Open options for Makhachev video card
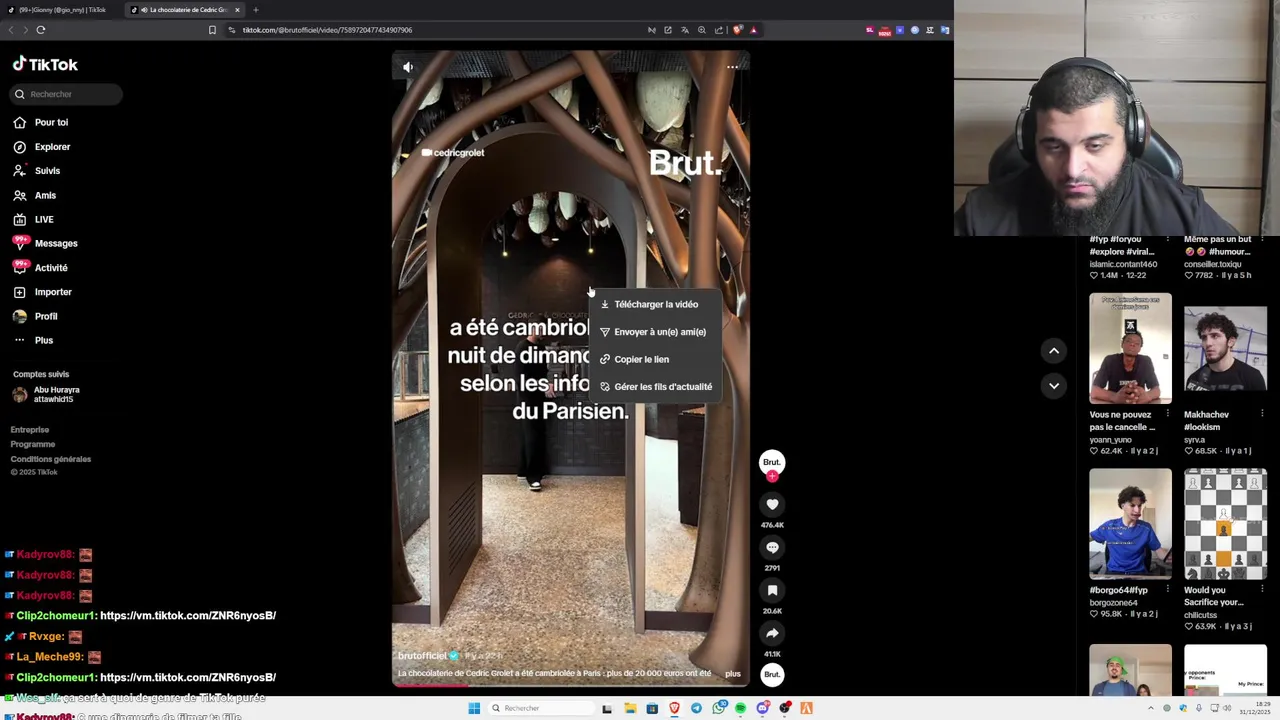This screenshot has width=1280, height=720. tap(1262, 414)
